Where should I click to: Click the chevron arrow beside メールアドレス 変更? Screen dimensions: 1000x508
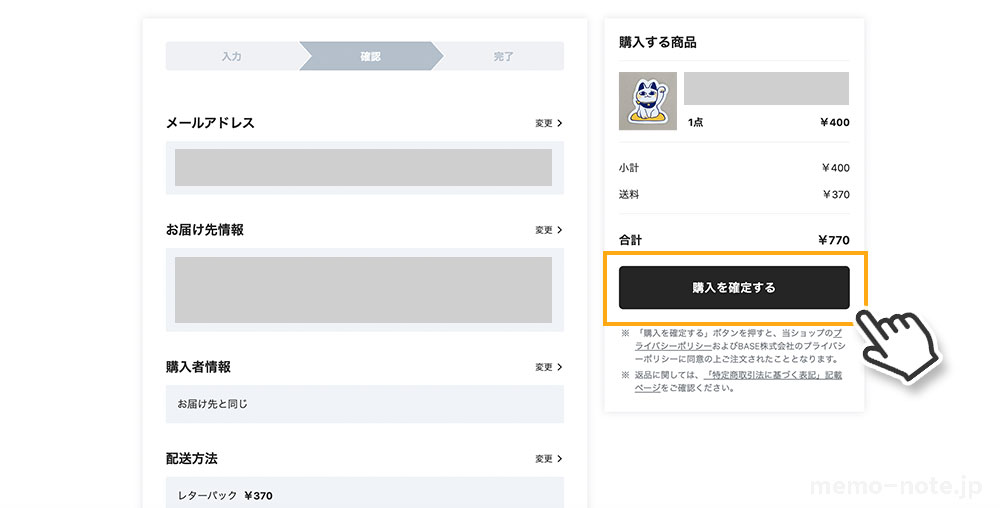tap(560, 123)
